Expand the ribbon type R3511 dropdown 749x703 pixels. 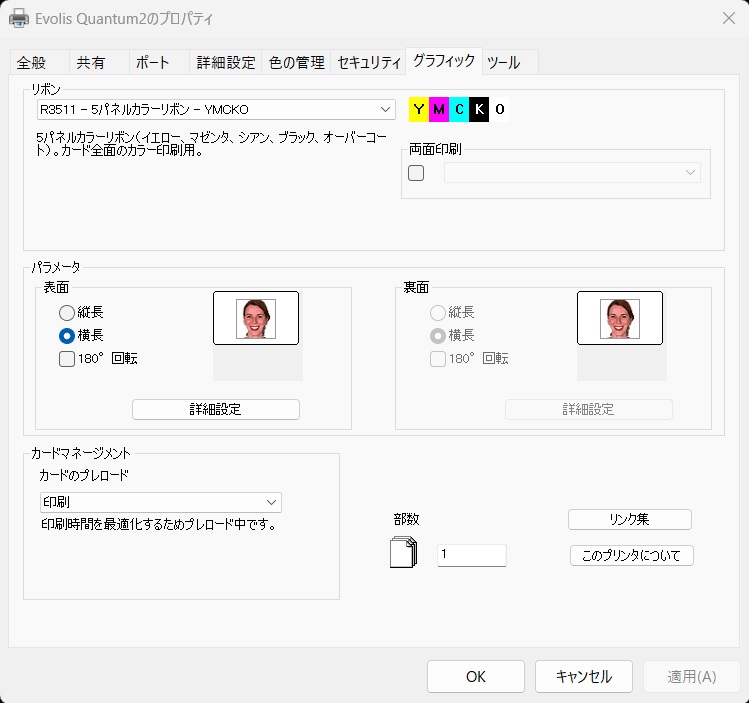pos(216,109)
